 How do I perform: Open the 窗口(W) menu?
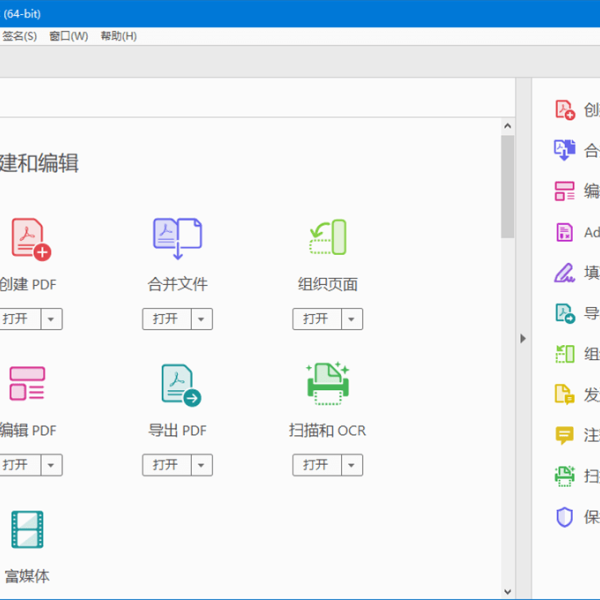[x=68, y=36]
